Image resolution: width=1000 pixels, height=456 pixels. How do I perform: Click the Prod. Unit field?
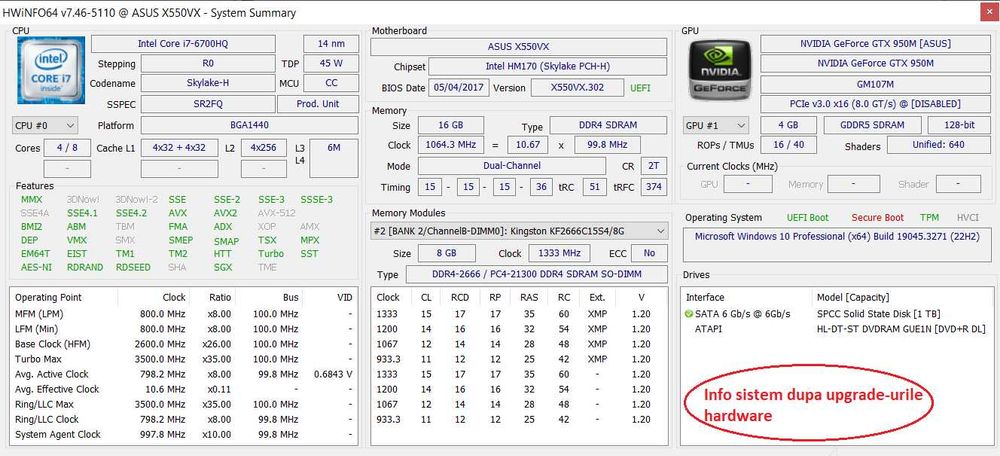pos(318,104)
